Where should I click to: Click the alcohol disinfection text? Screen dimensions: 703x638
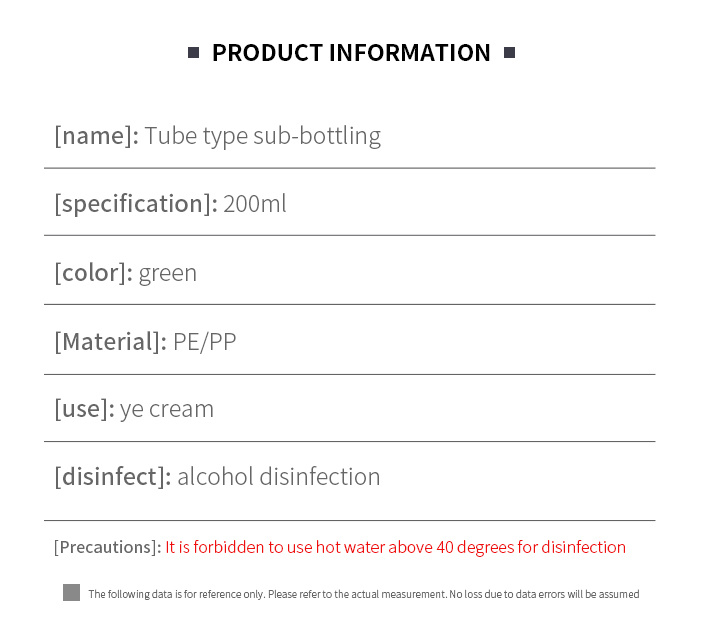[279, 477]
